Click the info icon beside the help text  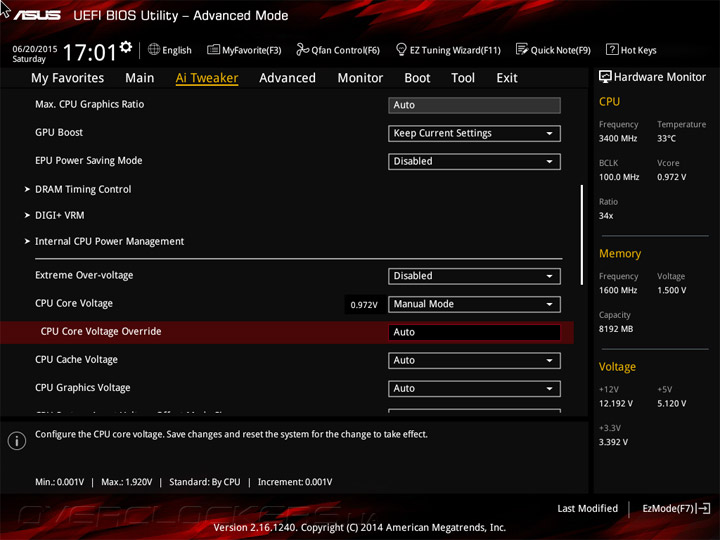(x=17, y=441)
